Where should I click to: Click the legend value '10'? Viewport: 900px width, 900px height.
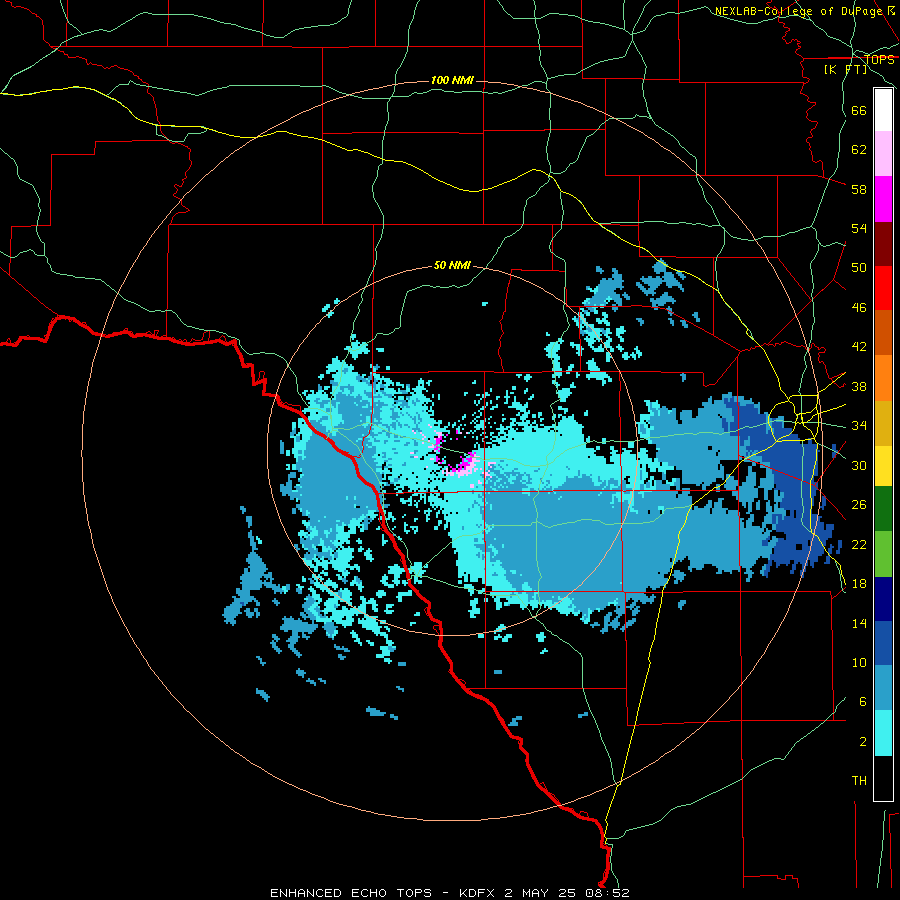[x=859, y=663]
